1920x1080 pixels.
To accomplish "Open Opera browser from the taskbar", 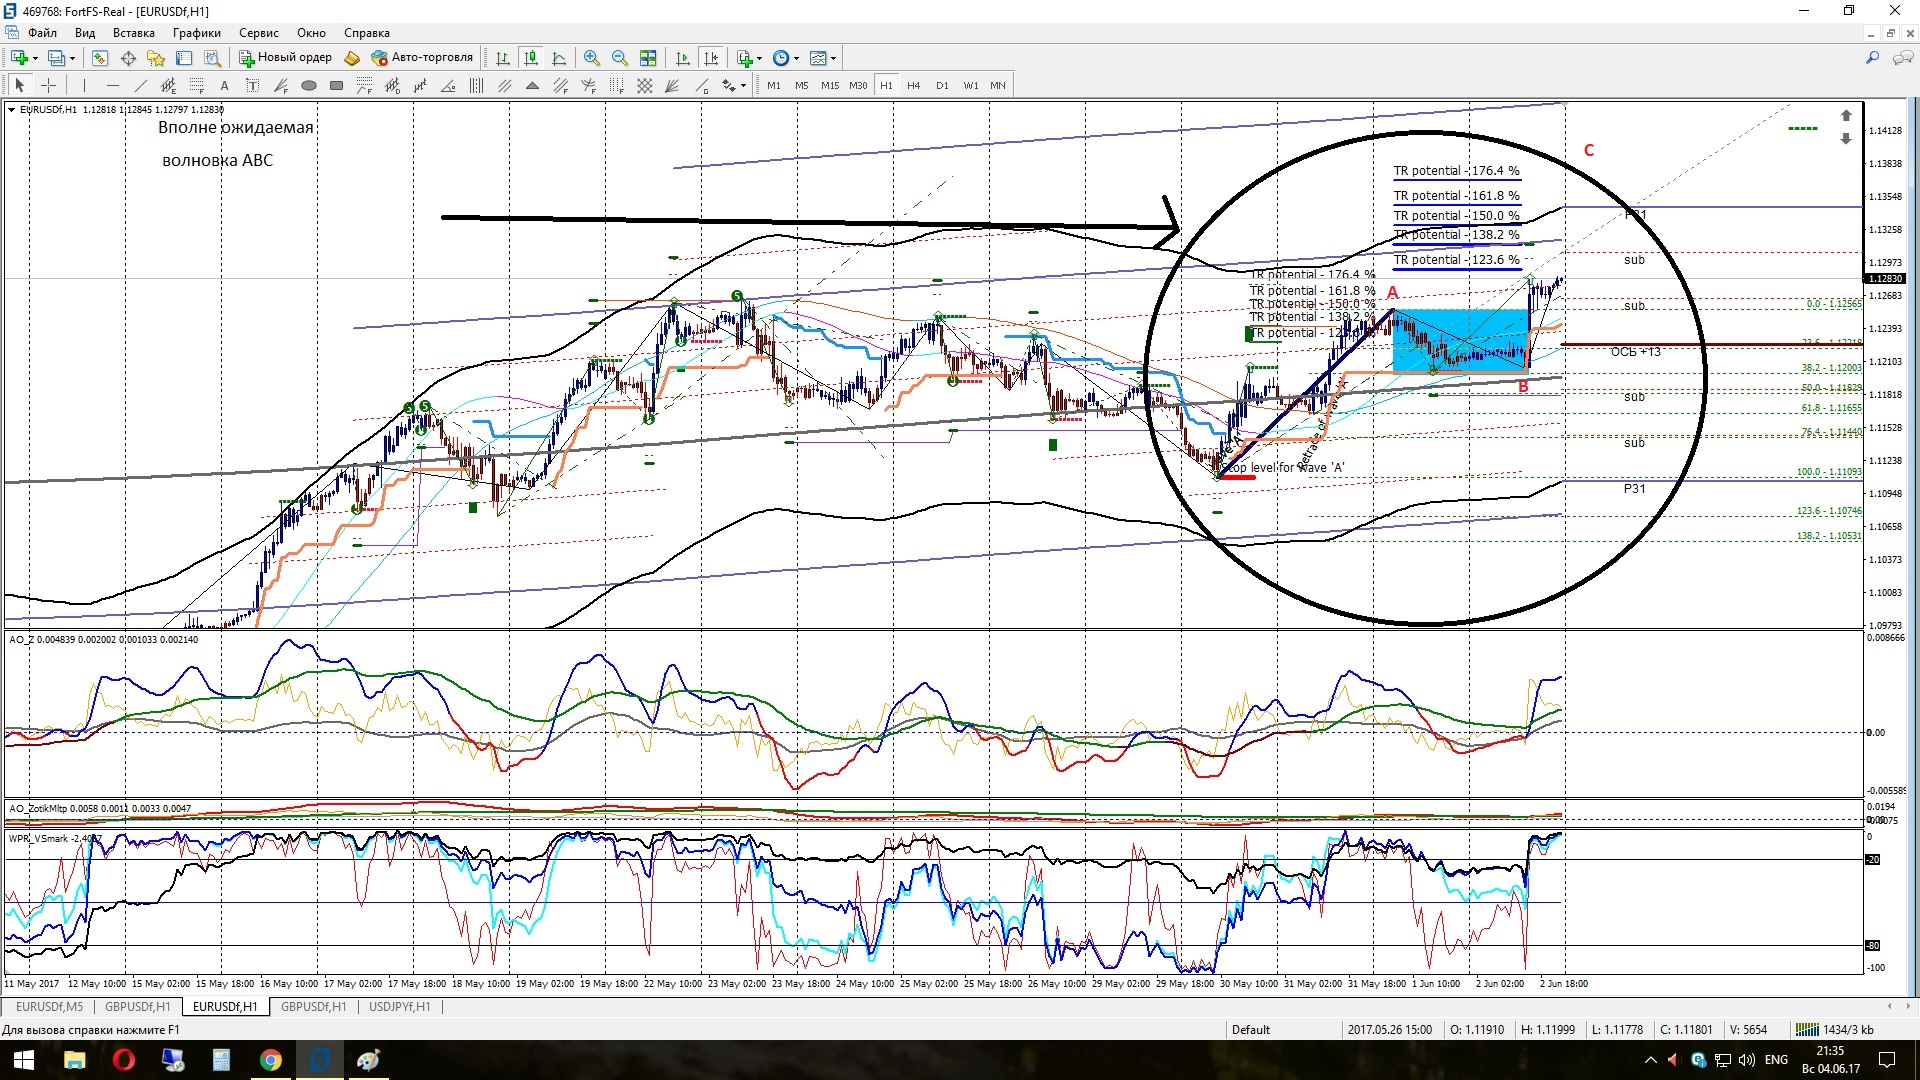I will coord(124,1060).
